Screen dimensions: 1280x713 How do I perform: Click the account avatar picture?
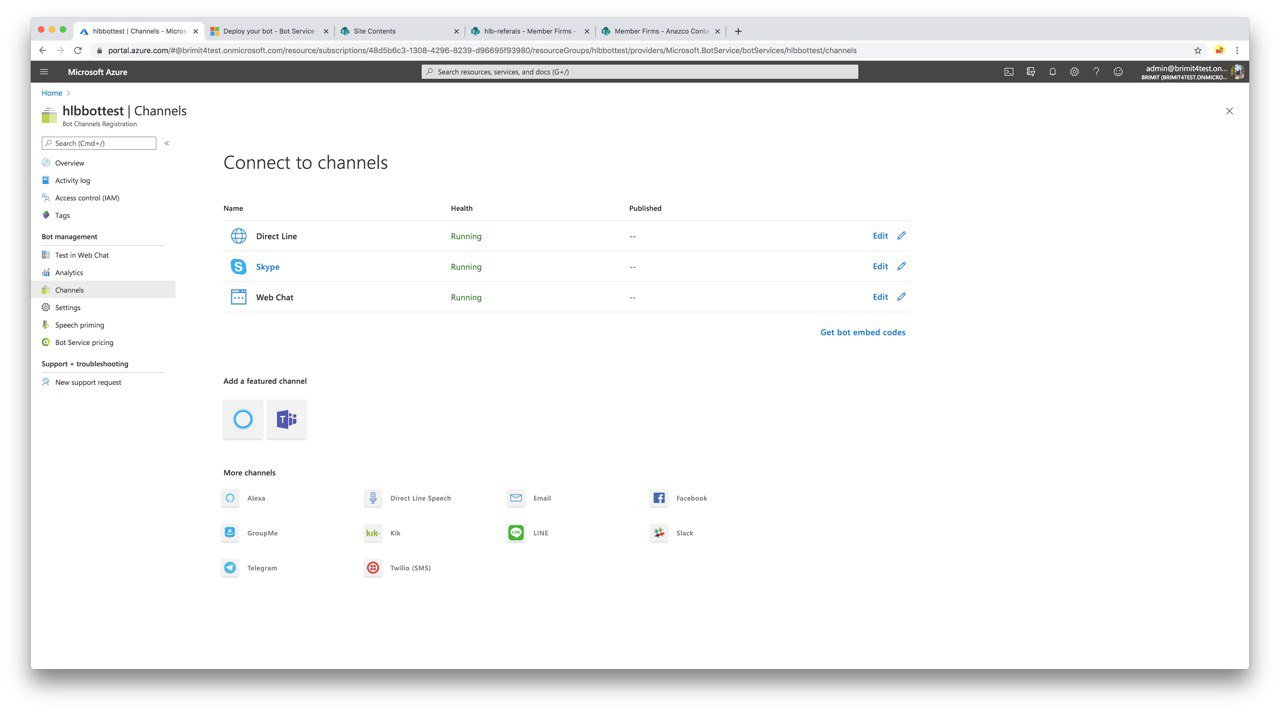click(1238, 72)
